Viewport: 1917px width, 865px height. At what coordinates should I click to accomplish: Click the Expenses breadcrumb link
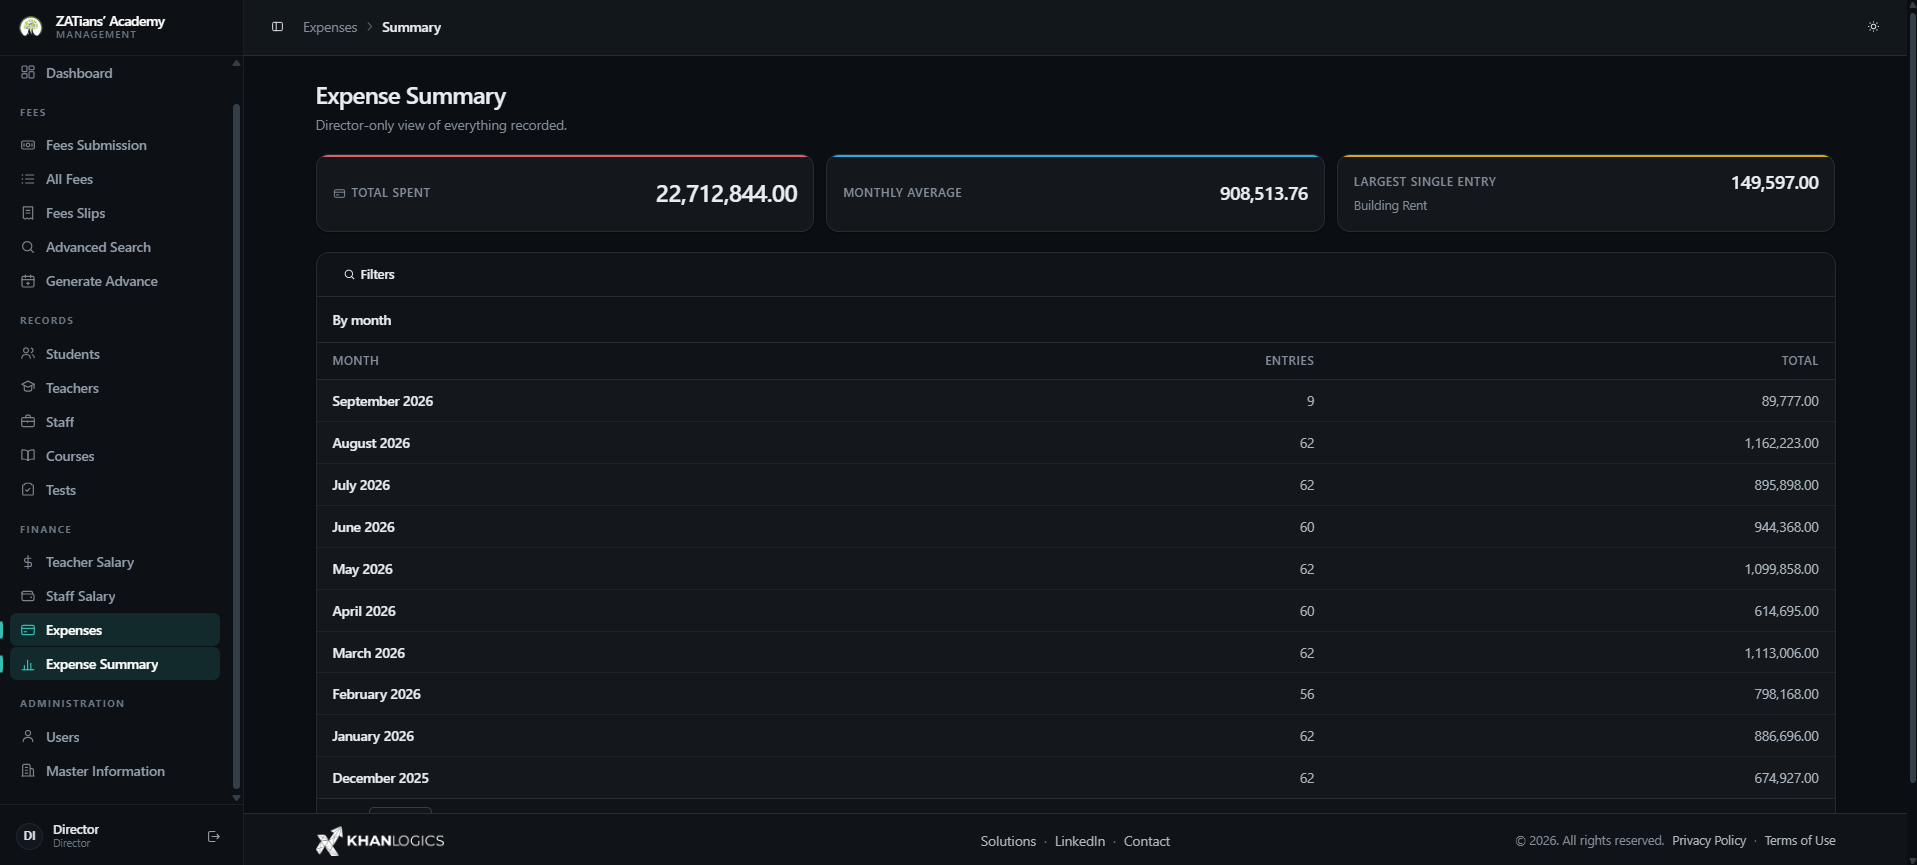[x=330, y=27]
